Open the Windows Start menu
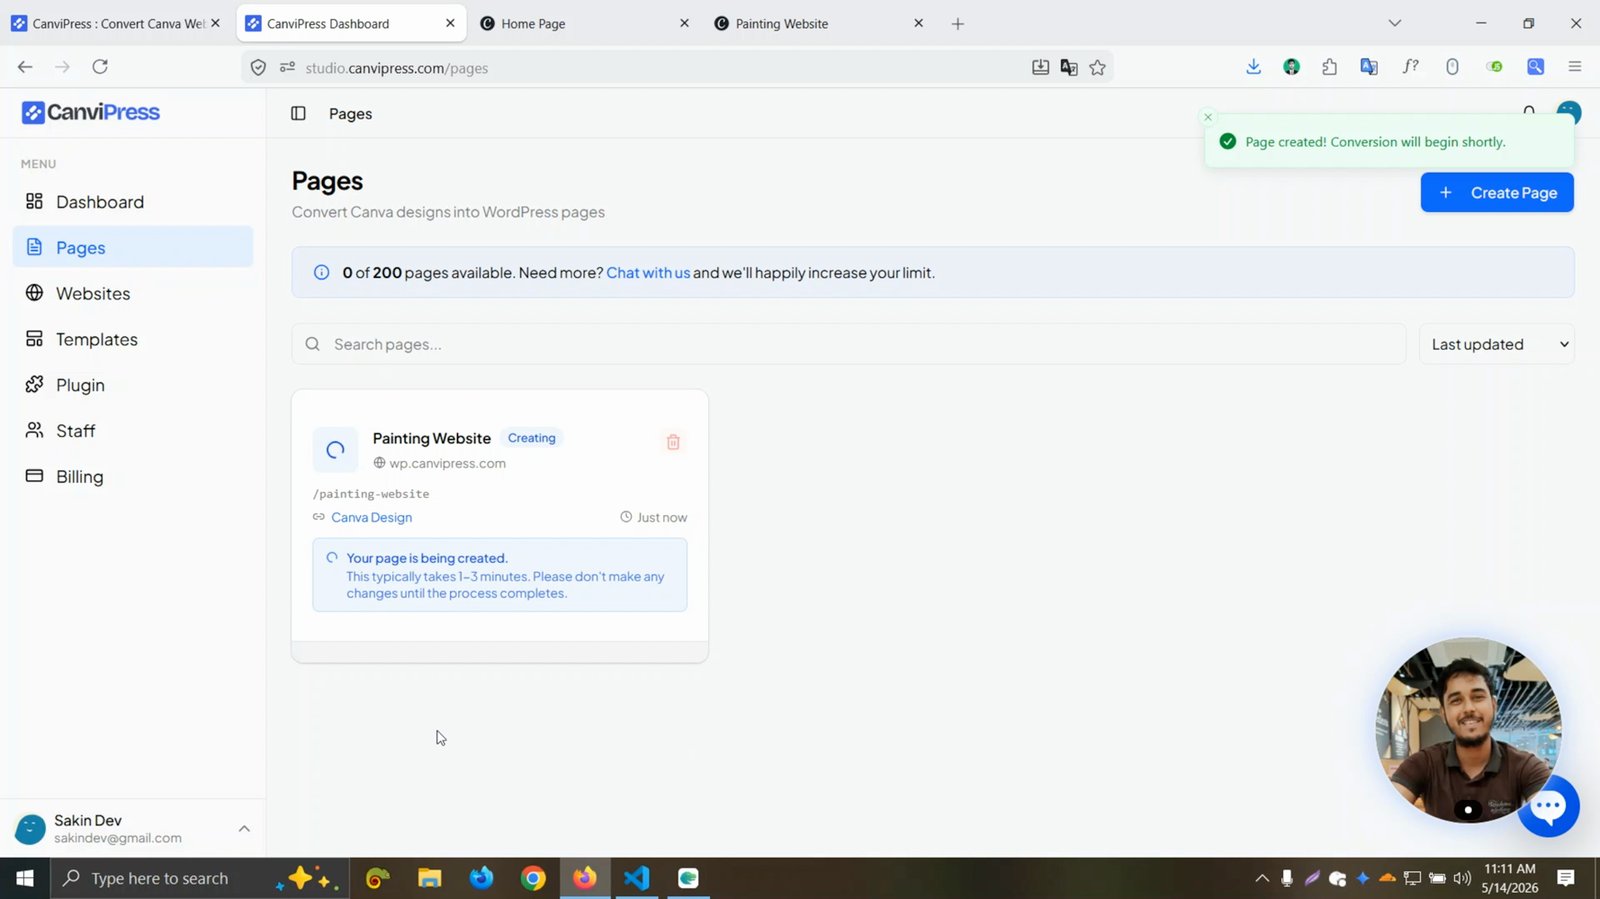The height and width of the screenshot is (899, 1600). tap(25, 878)
